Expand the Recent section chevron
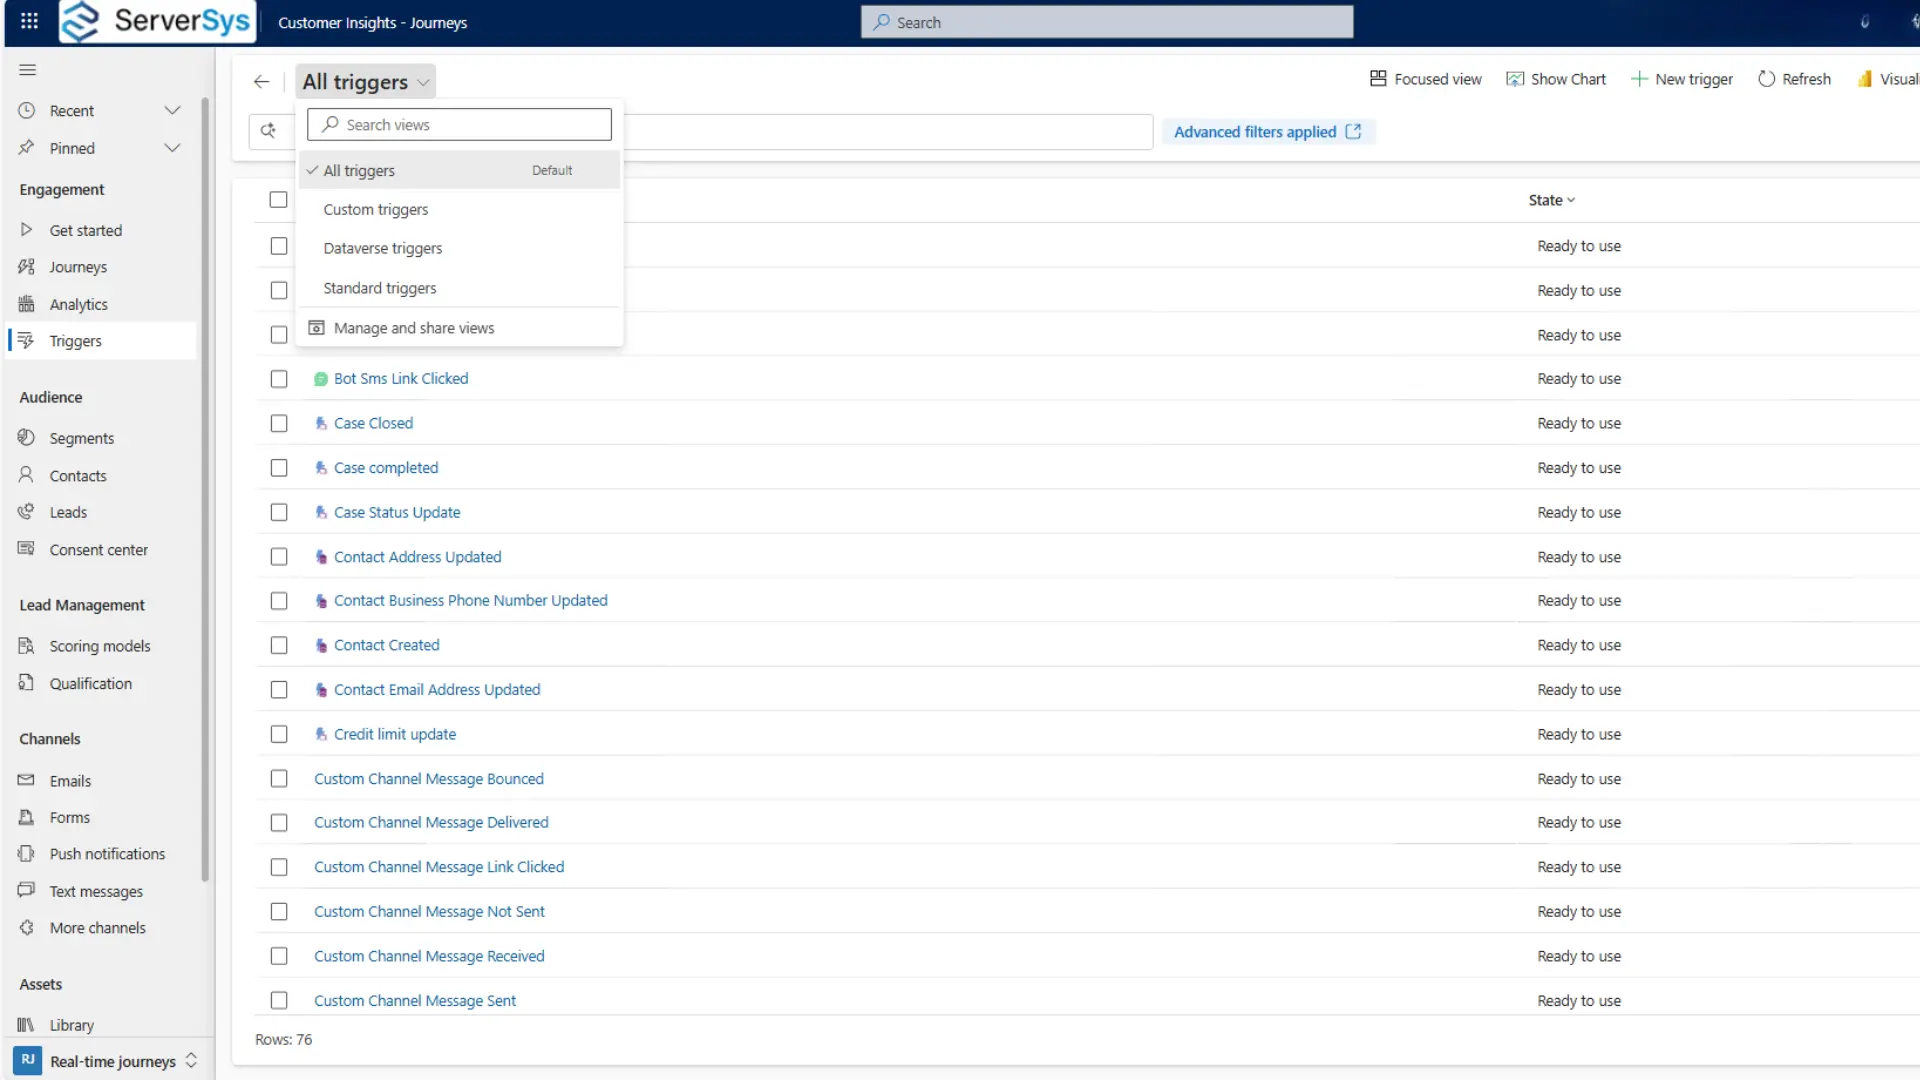This screenshot has height=1080, width=1920. pyautogui.click(x=172, y=110)
